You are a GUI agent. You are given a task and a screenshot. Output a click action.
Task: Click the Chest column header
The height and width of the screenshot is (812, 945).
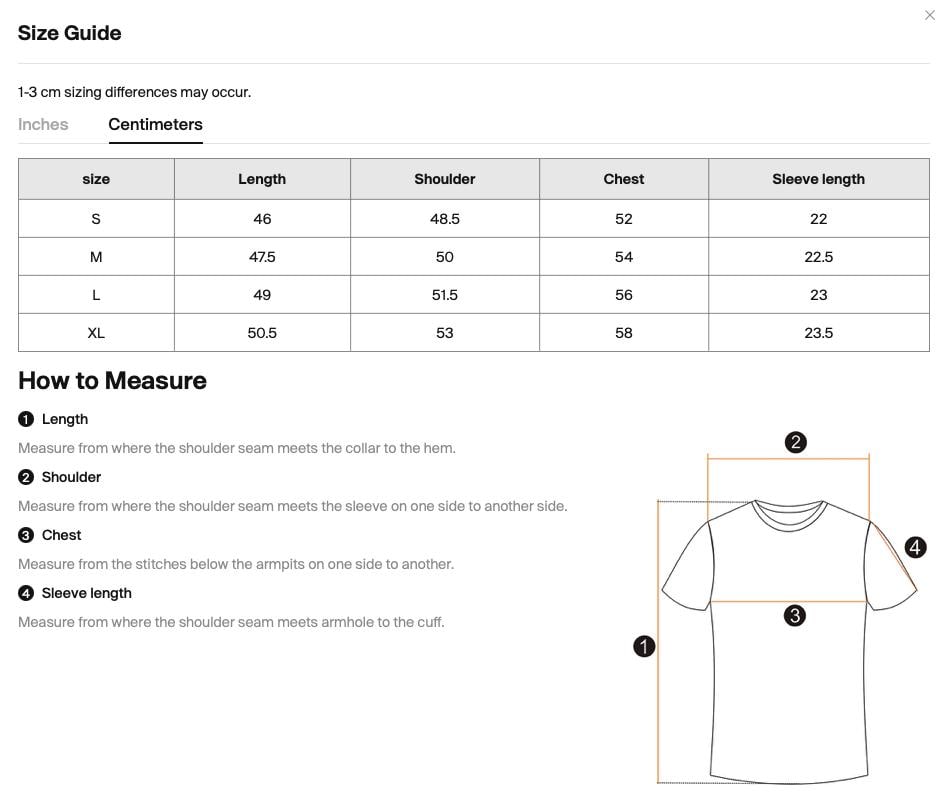pos(624,179)
